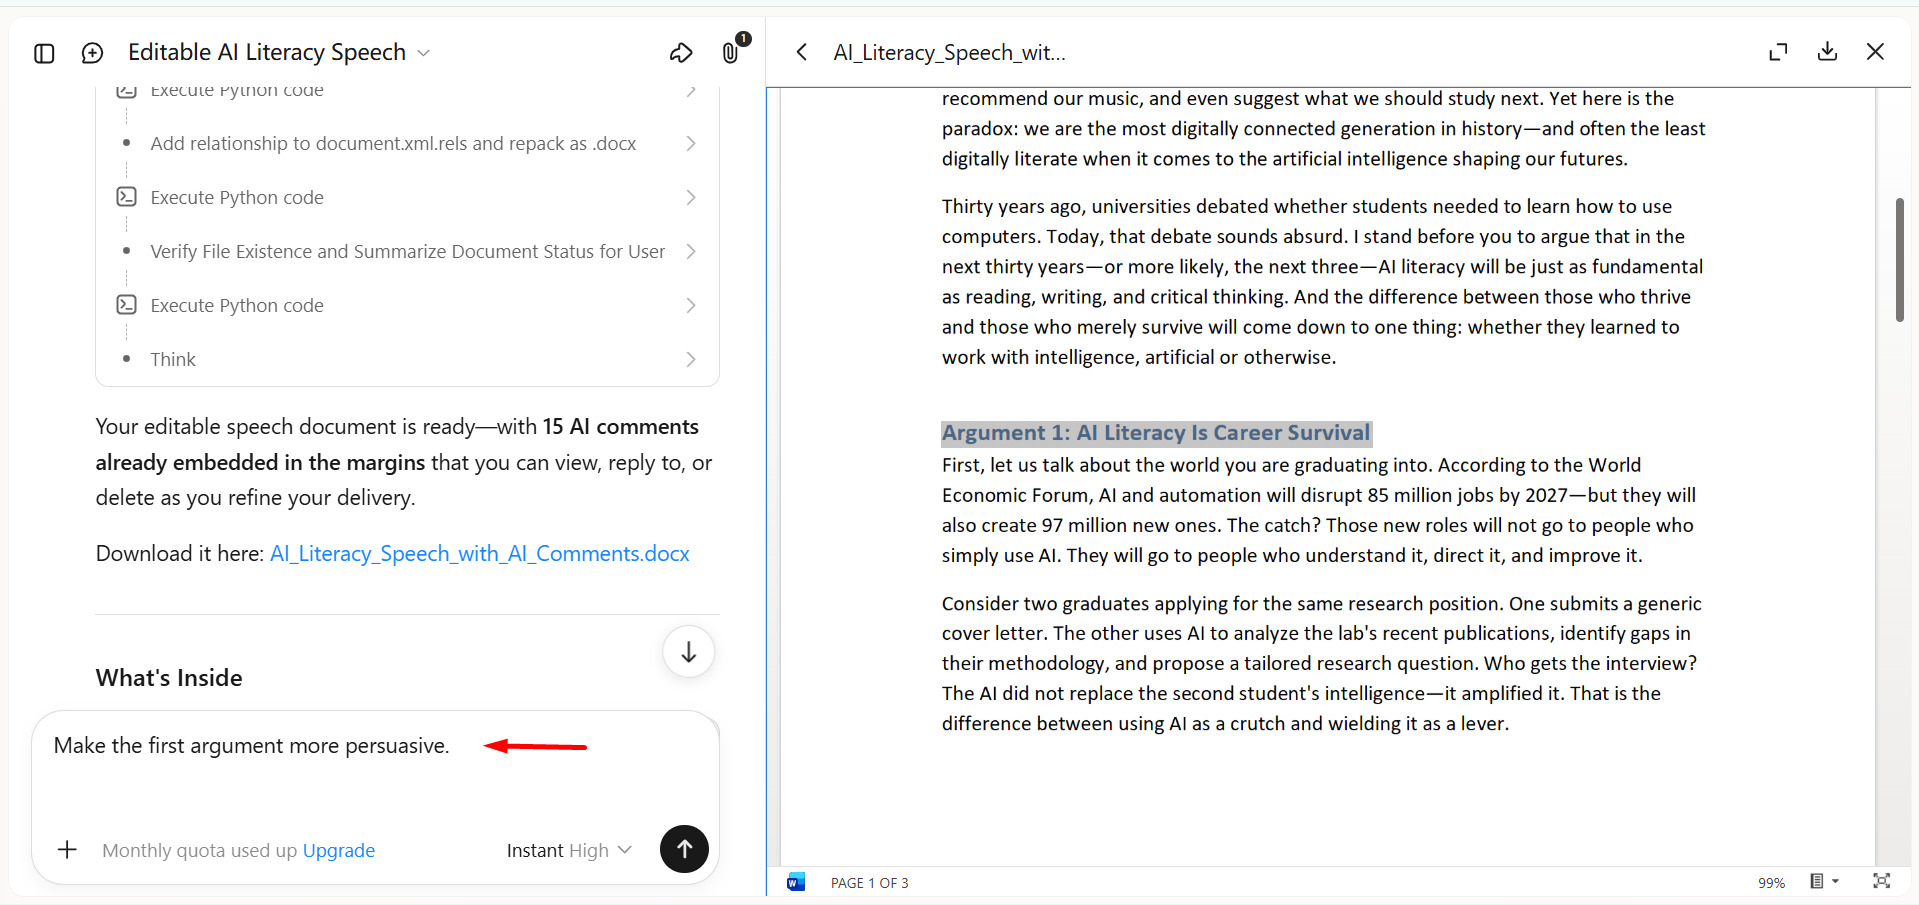This screenshot has height=905, width=1919.
Task: Open 'Verify File Existence and Summarize Document Status' step
Action: pyautogui.click(x=408, y=251)
